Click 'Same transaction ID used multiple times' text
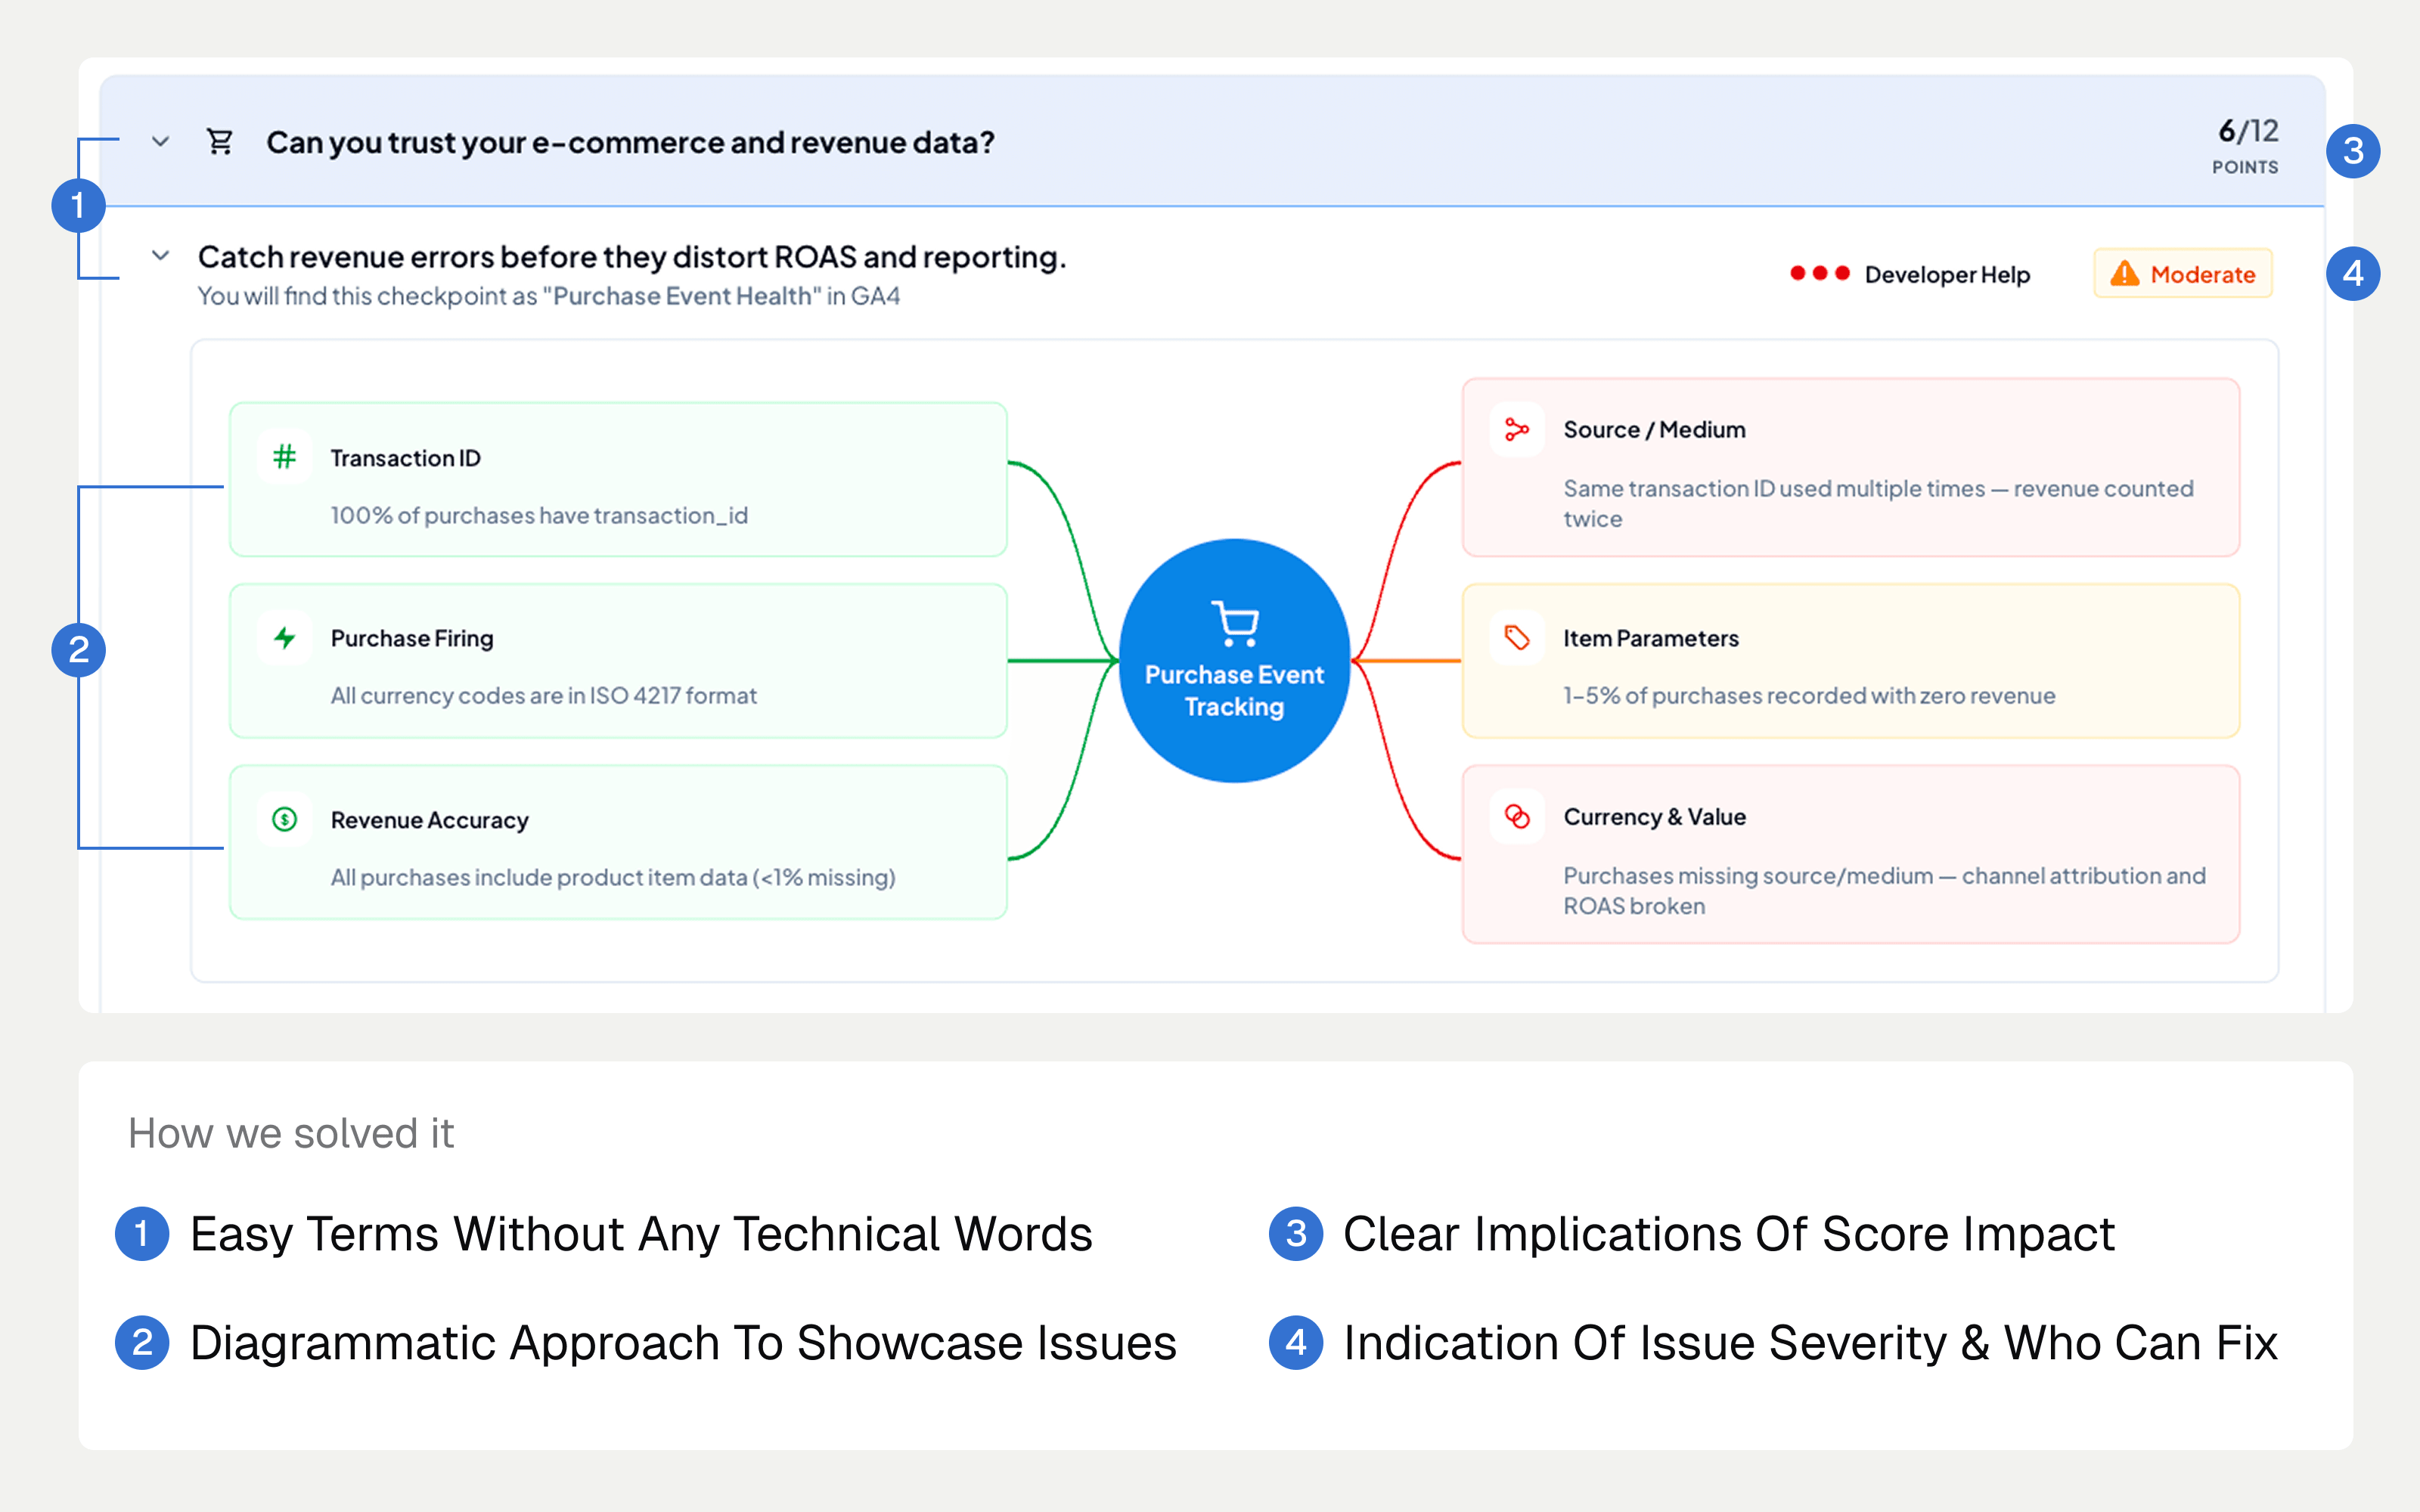The image size is (2420, 1512). tap(1878, 503)
